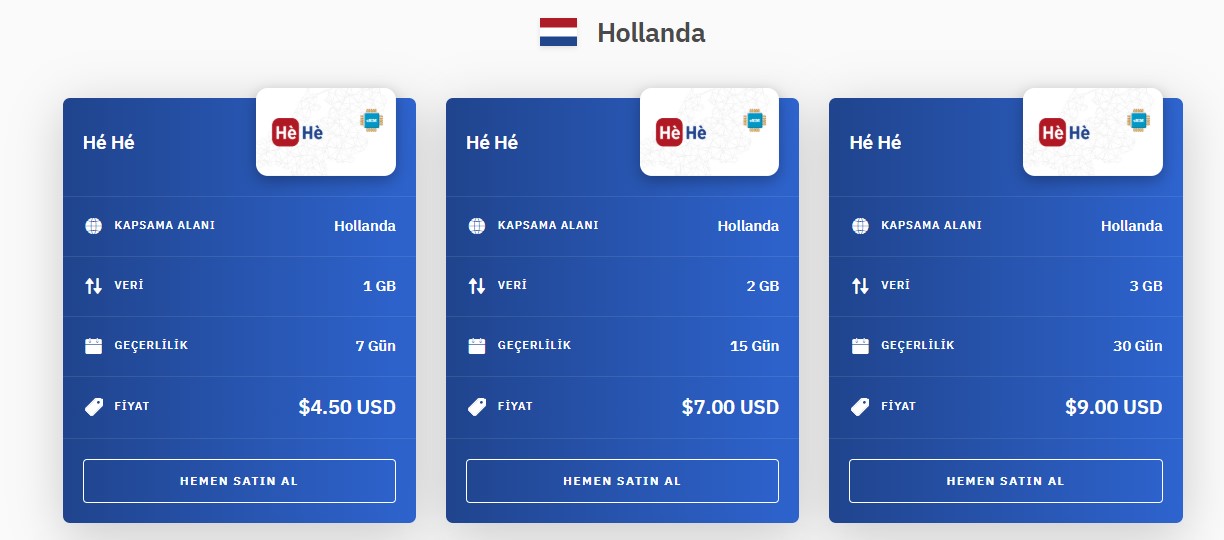Click the Hollanda country heading
Image resolution: width=1224 pixels, height=540 pixels.
[x=651, y=33]
